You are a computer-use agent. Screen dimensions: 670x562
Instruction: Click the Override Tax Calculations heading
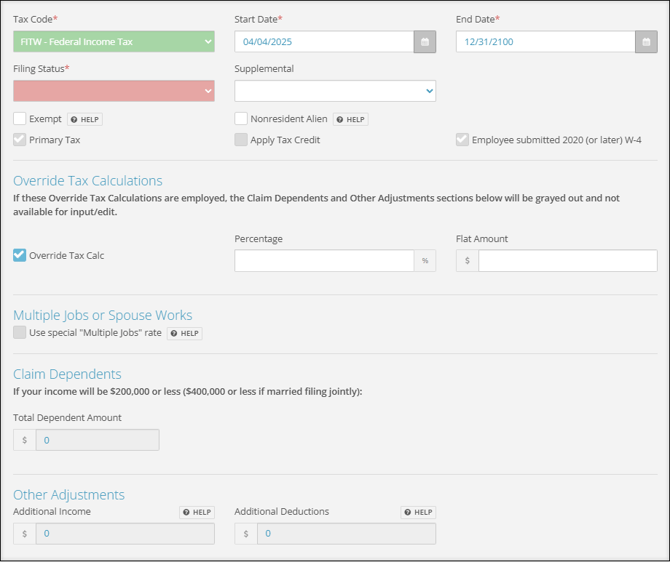click(88, 181)
